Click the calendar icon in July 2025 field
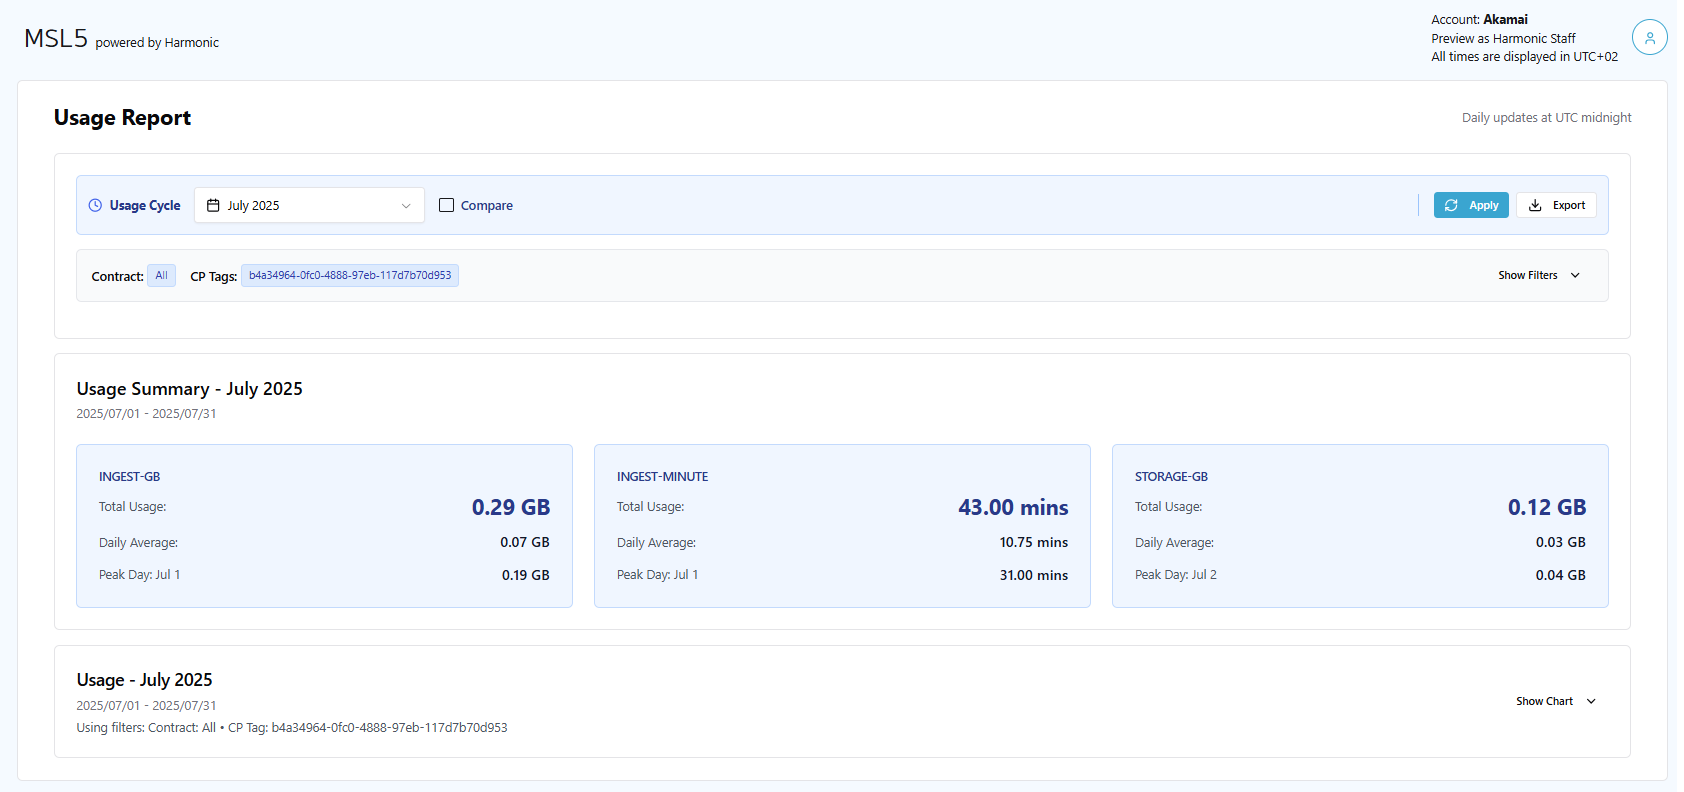This screenshot has width=1684, height=792. 213,205
